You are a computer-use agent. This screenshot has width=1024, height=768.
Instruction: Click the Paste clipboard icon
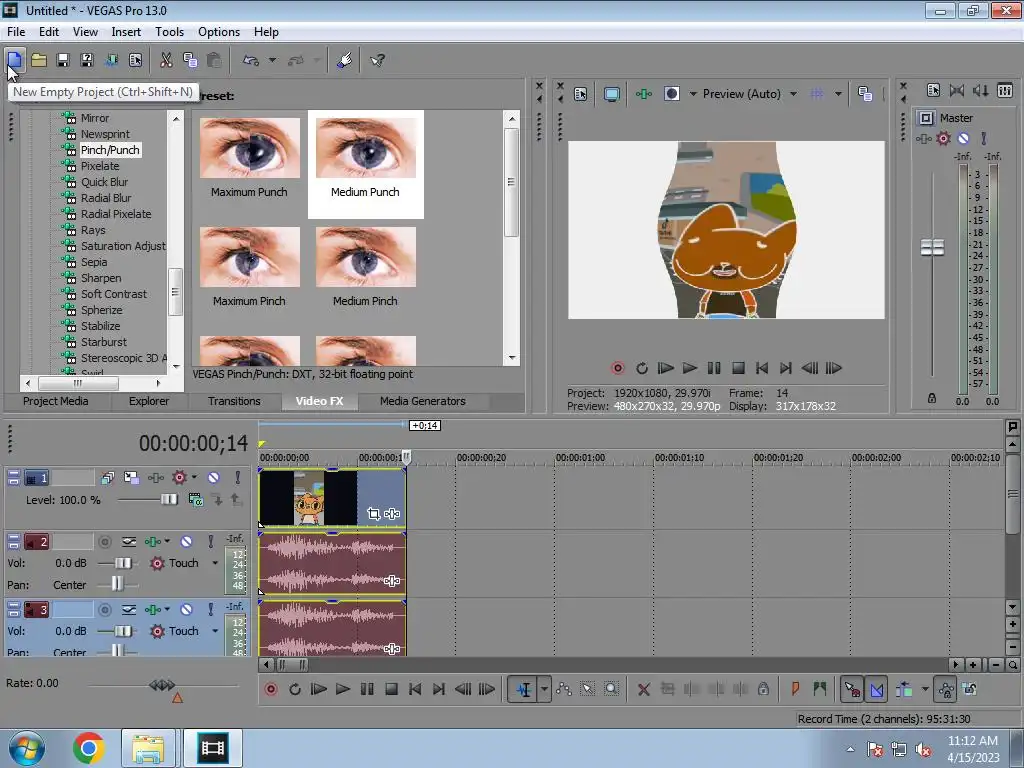pyautogui.click(x=214, y=60)
